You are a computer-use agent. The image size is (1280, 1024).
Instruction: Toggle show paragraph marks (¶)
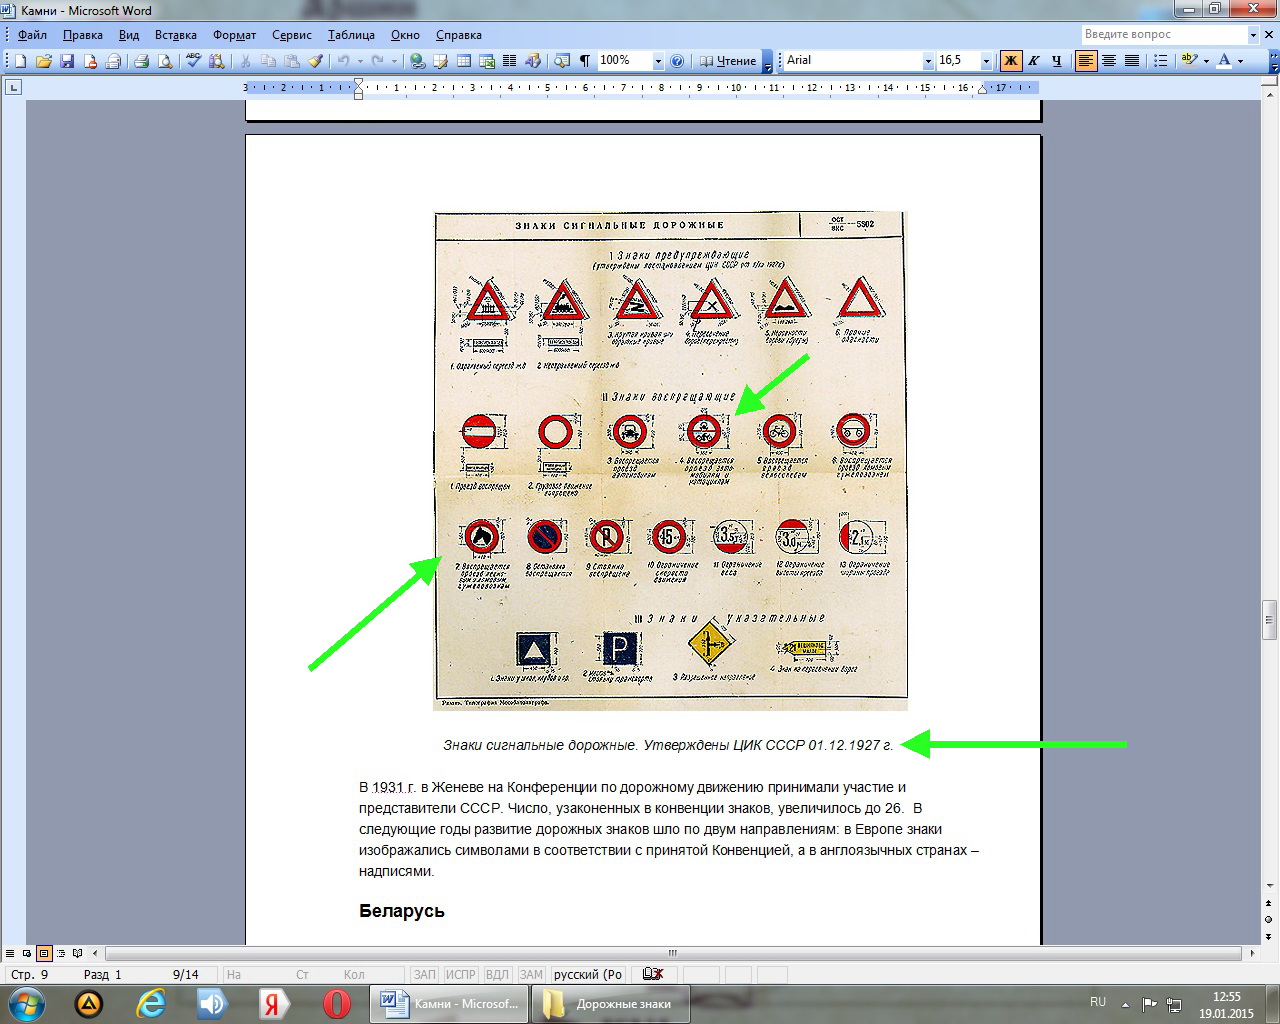point(584,61)
